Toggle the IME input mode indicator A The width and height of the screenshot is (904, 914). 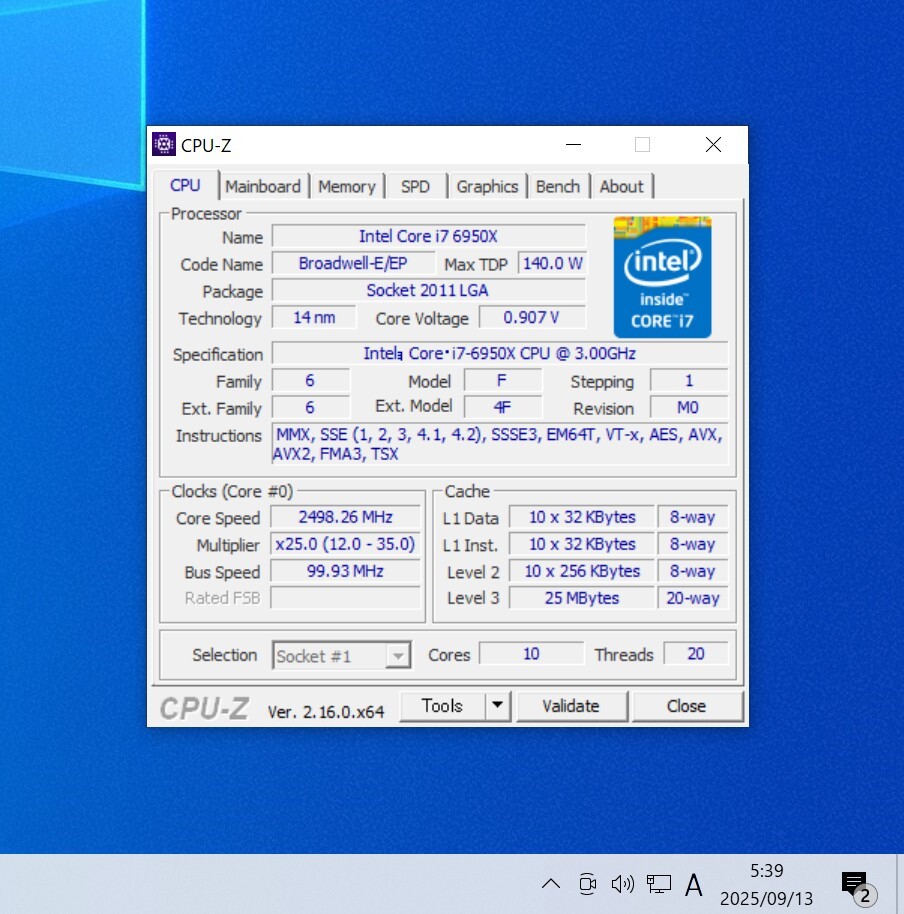click(694, 884)
